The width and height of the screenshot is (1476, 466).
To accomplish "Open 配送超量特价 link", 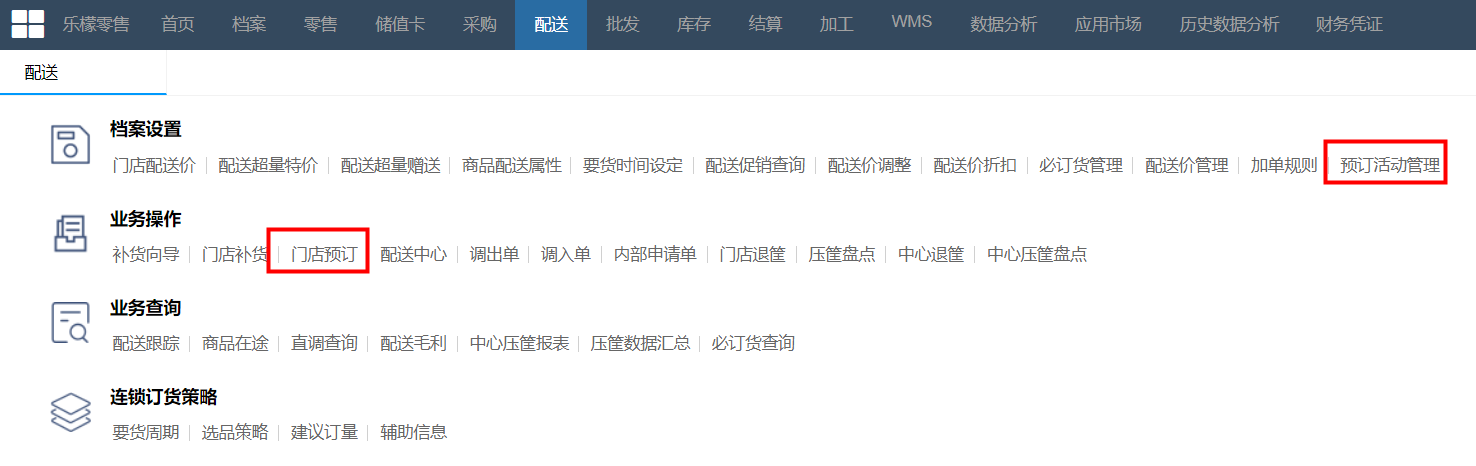I will [x=268, y=165].
